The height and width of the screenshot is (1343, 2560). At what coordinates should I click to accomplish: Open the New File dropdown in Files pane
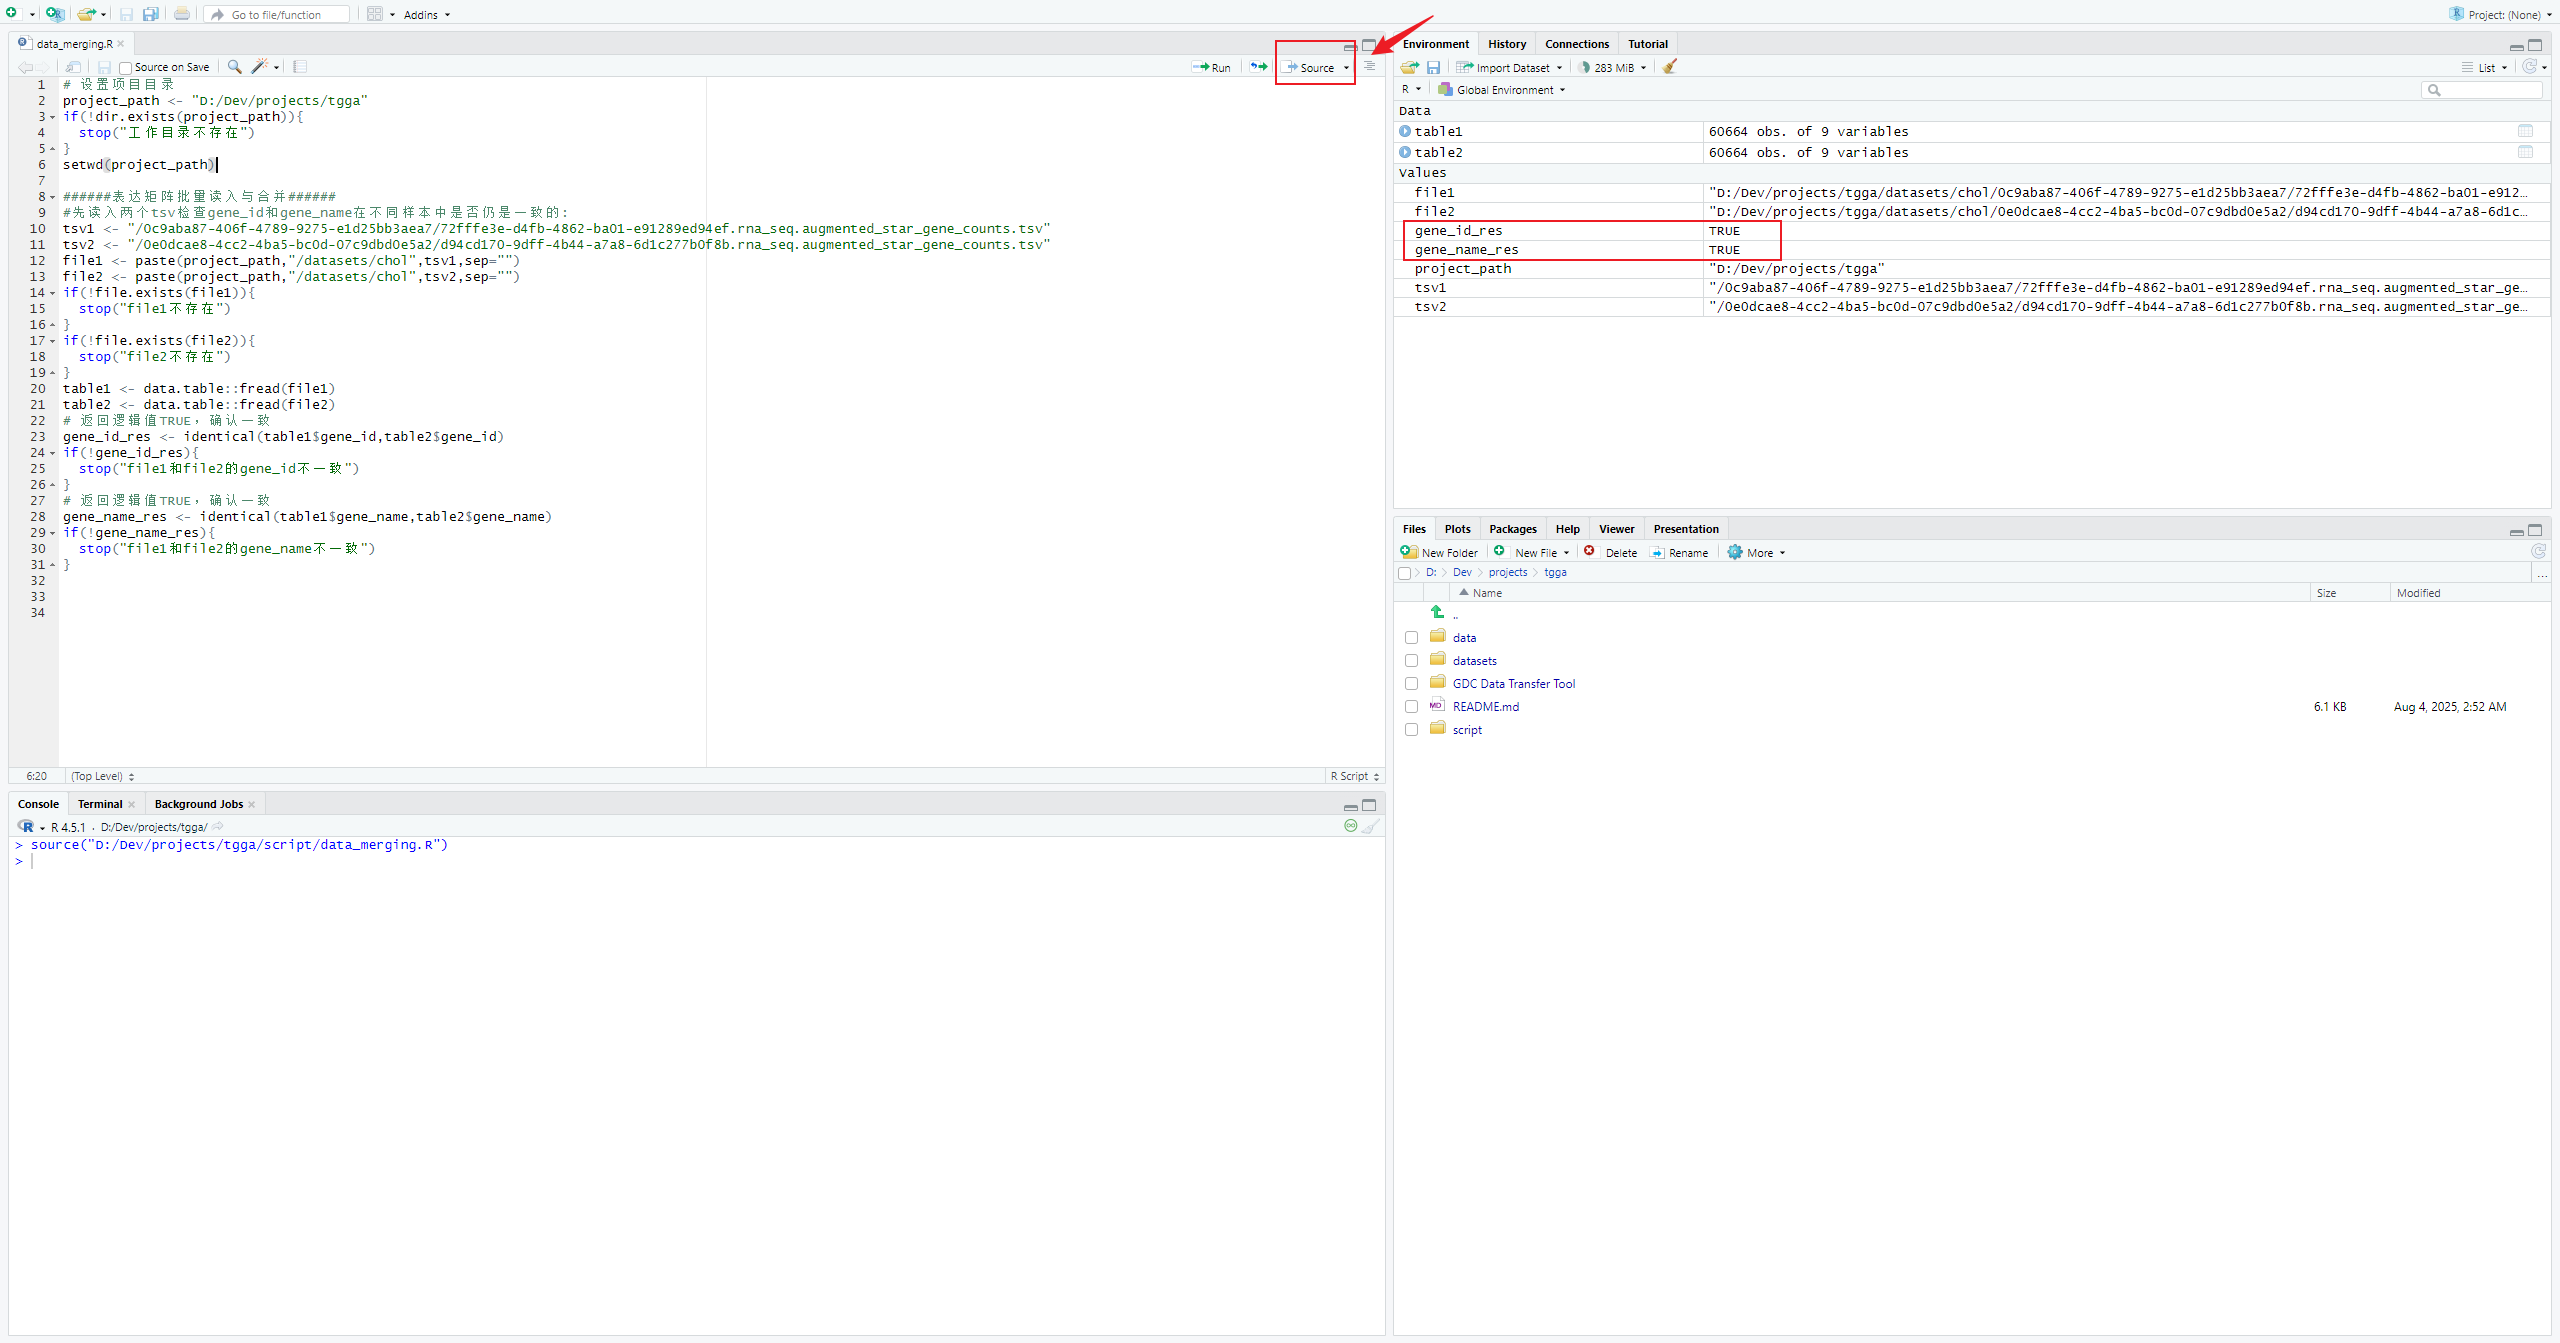pos(1533,552)
